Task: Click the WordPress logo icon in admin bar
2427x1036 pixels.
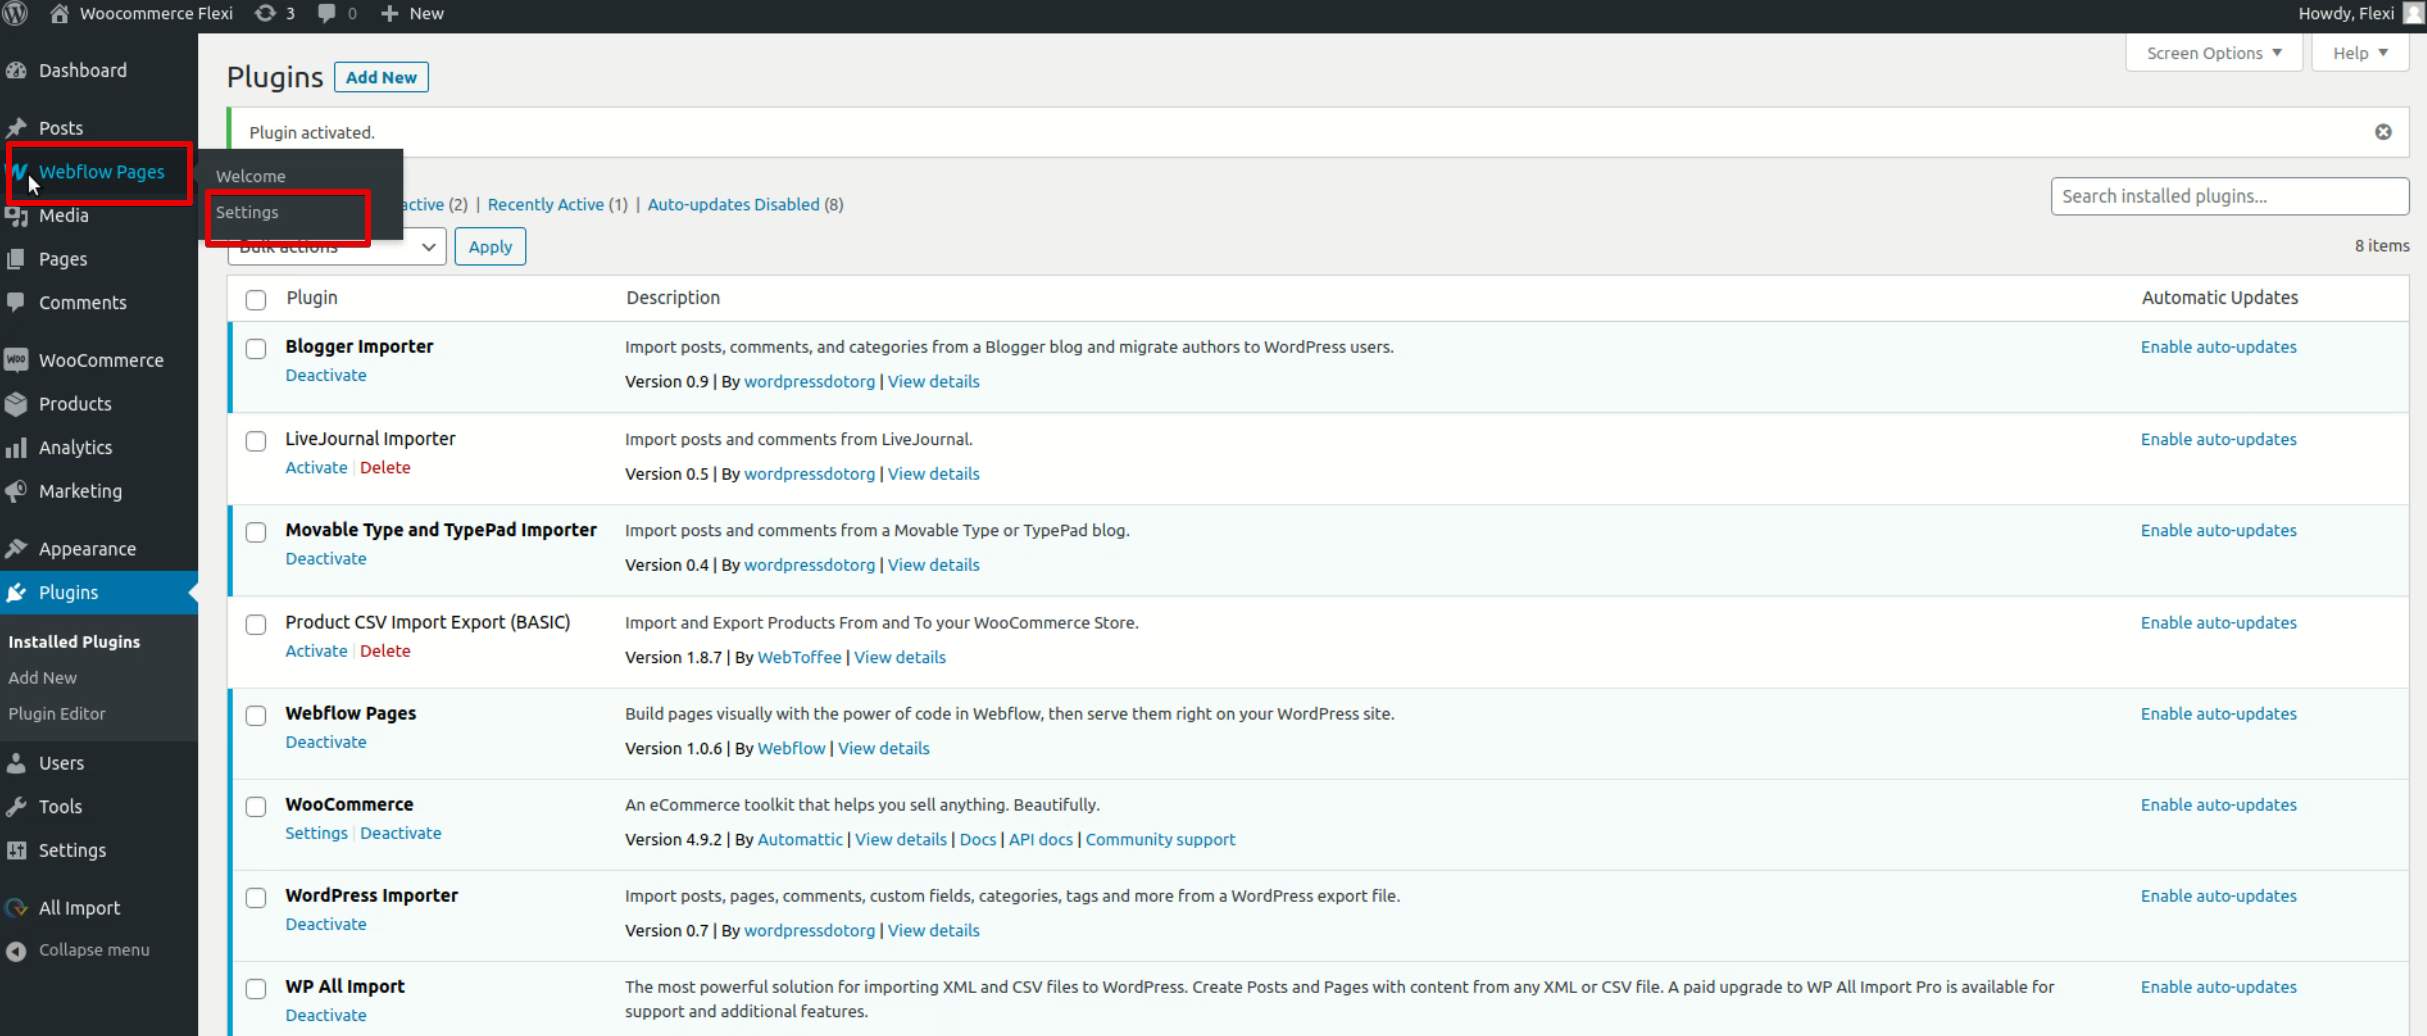Action: [x=15, y=13]
